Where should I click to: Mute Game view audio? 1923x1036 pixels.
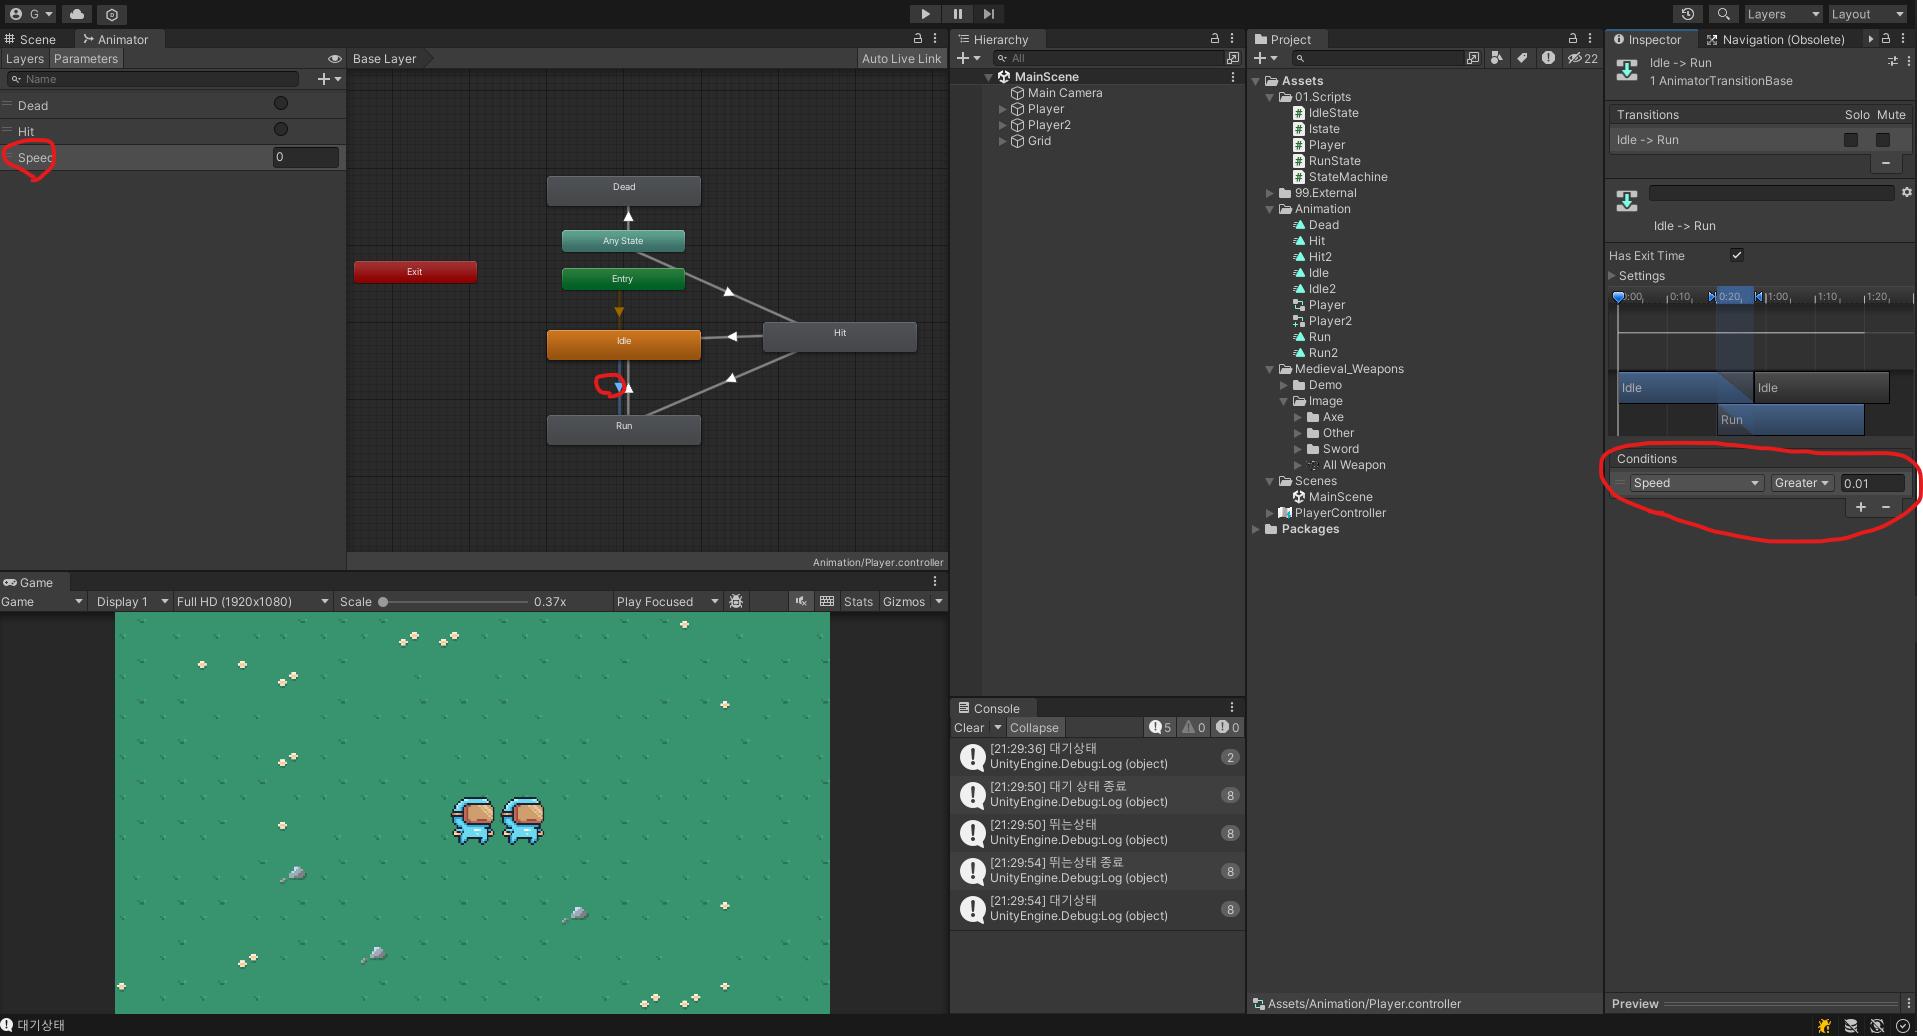[x=801, y=601]
